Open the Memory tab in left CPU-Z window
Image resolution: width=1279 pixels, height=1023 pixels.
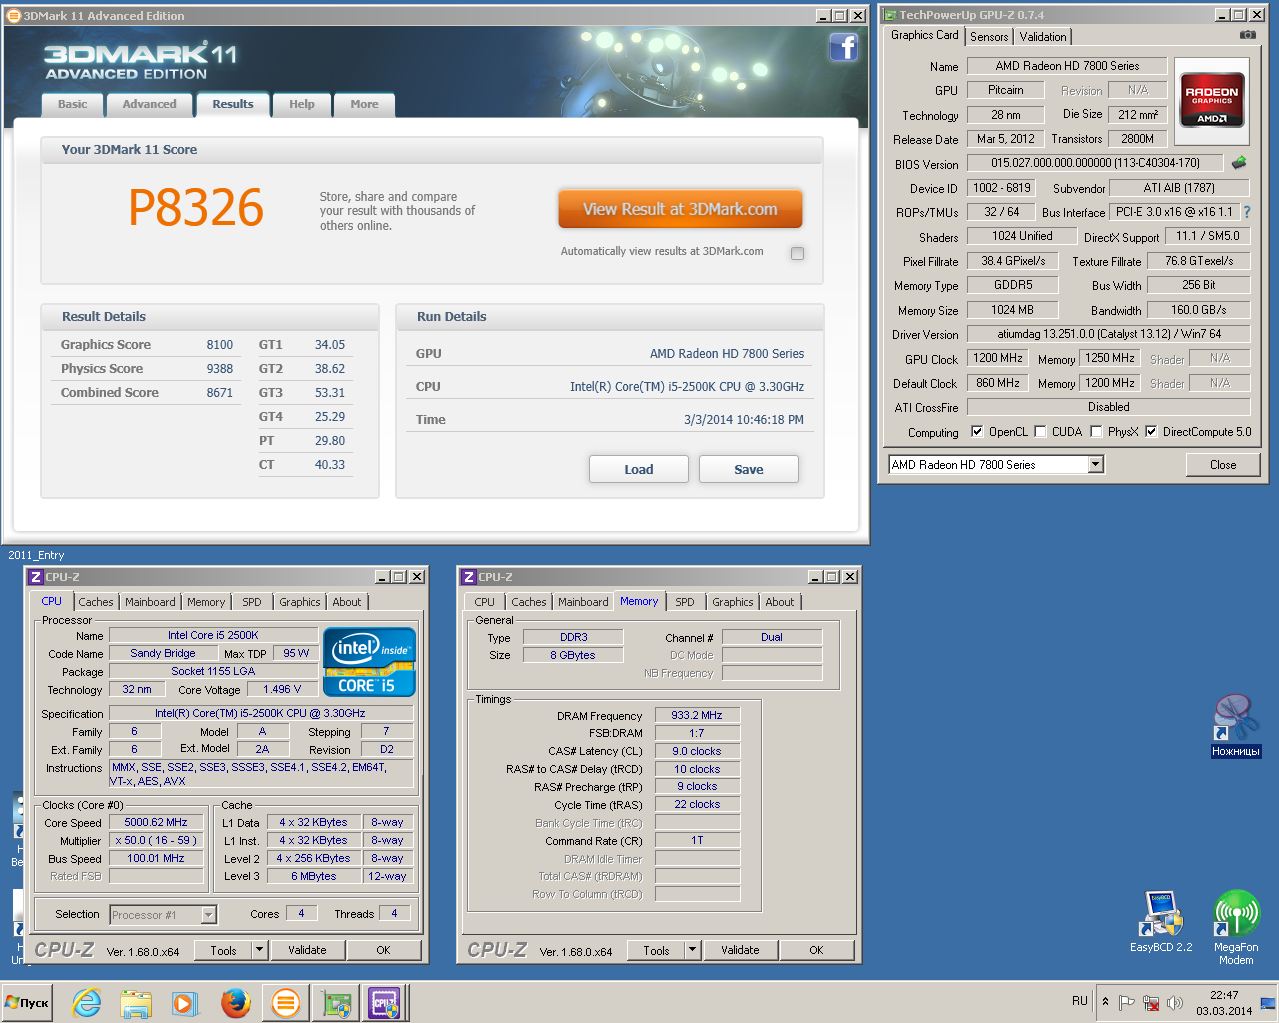coord(206,602)
